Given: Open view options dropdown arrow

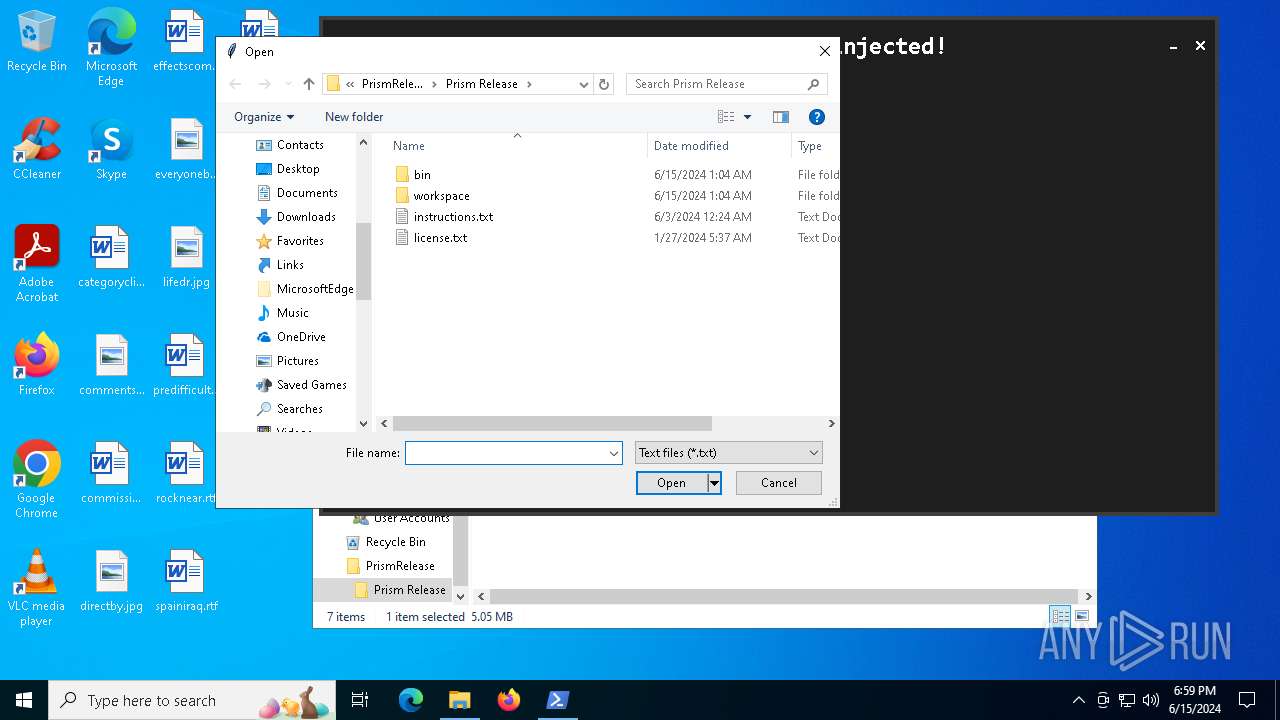Looking at the screenshot, I should pos(747,117).
